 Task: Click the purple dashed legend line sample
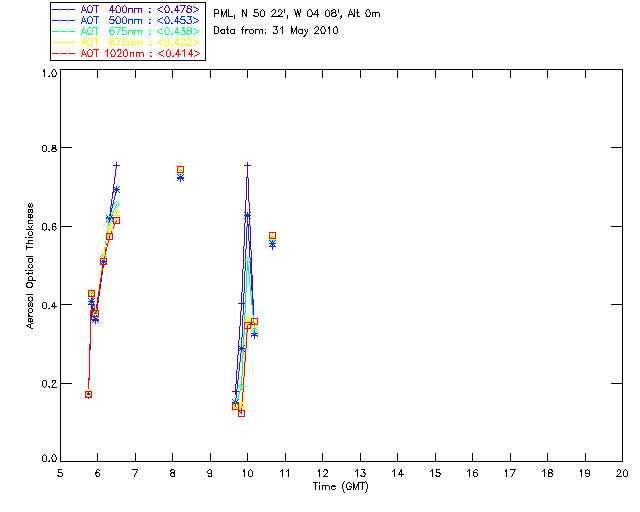point(64,9)
